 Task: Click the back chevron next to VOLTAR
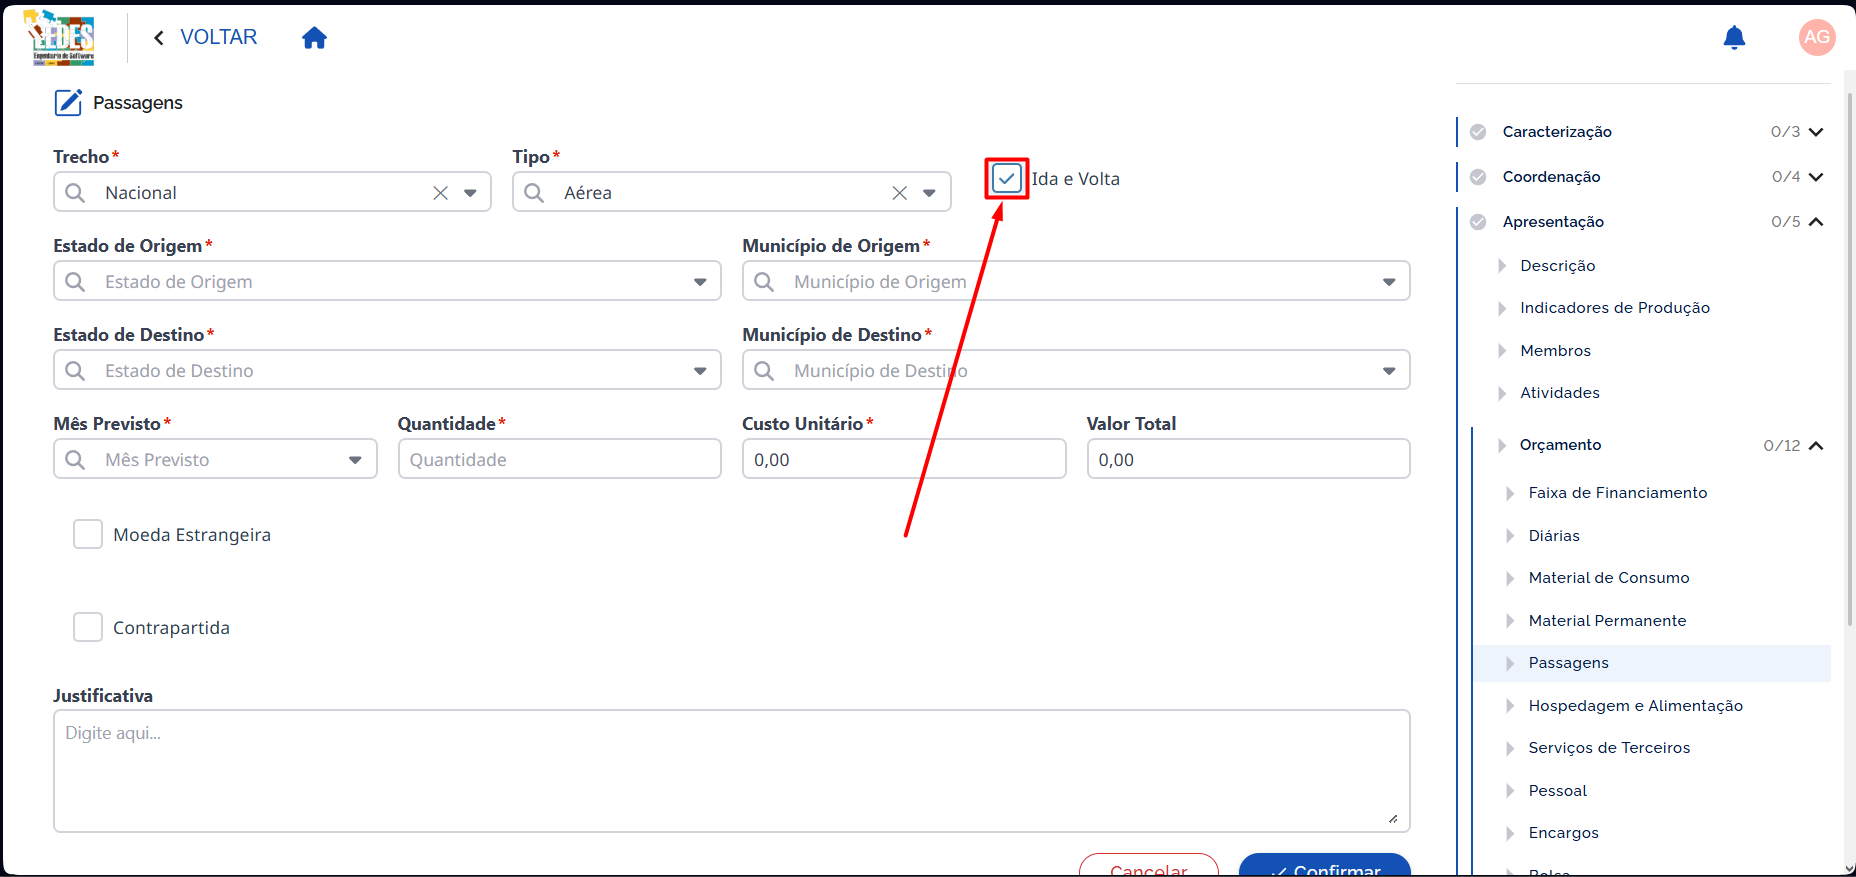click(x=158, y=38)
